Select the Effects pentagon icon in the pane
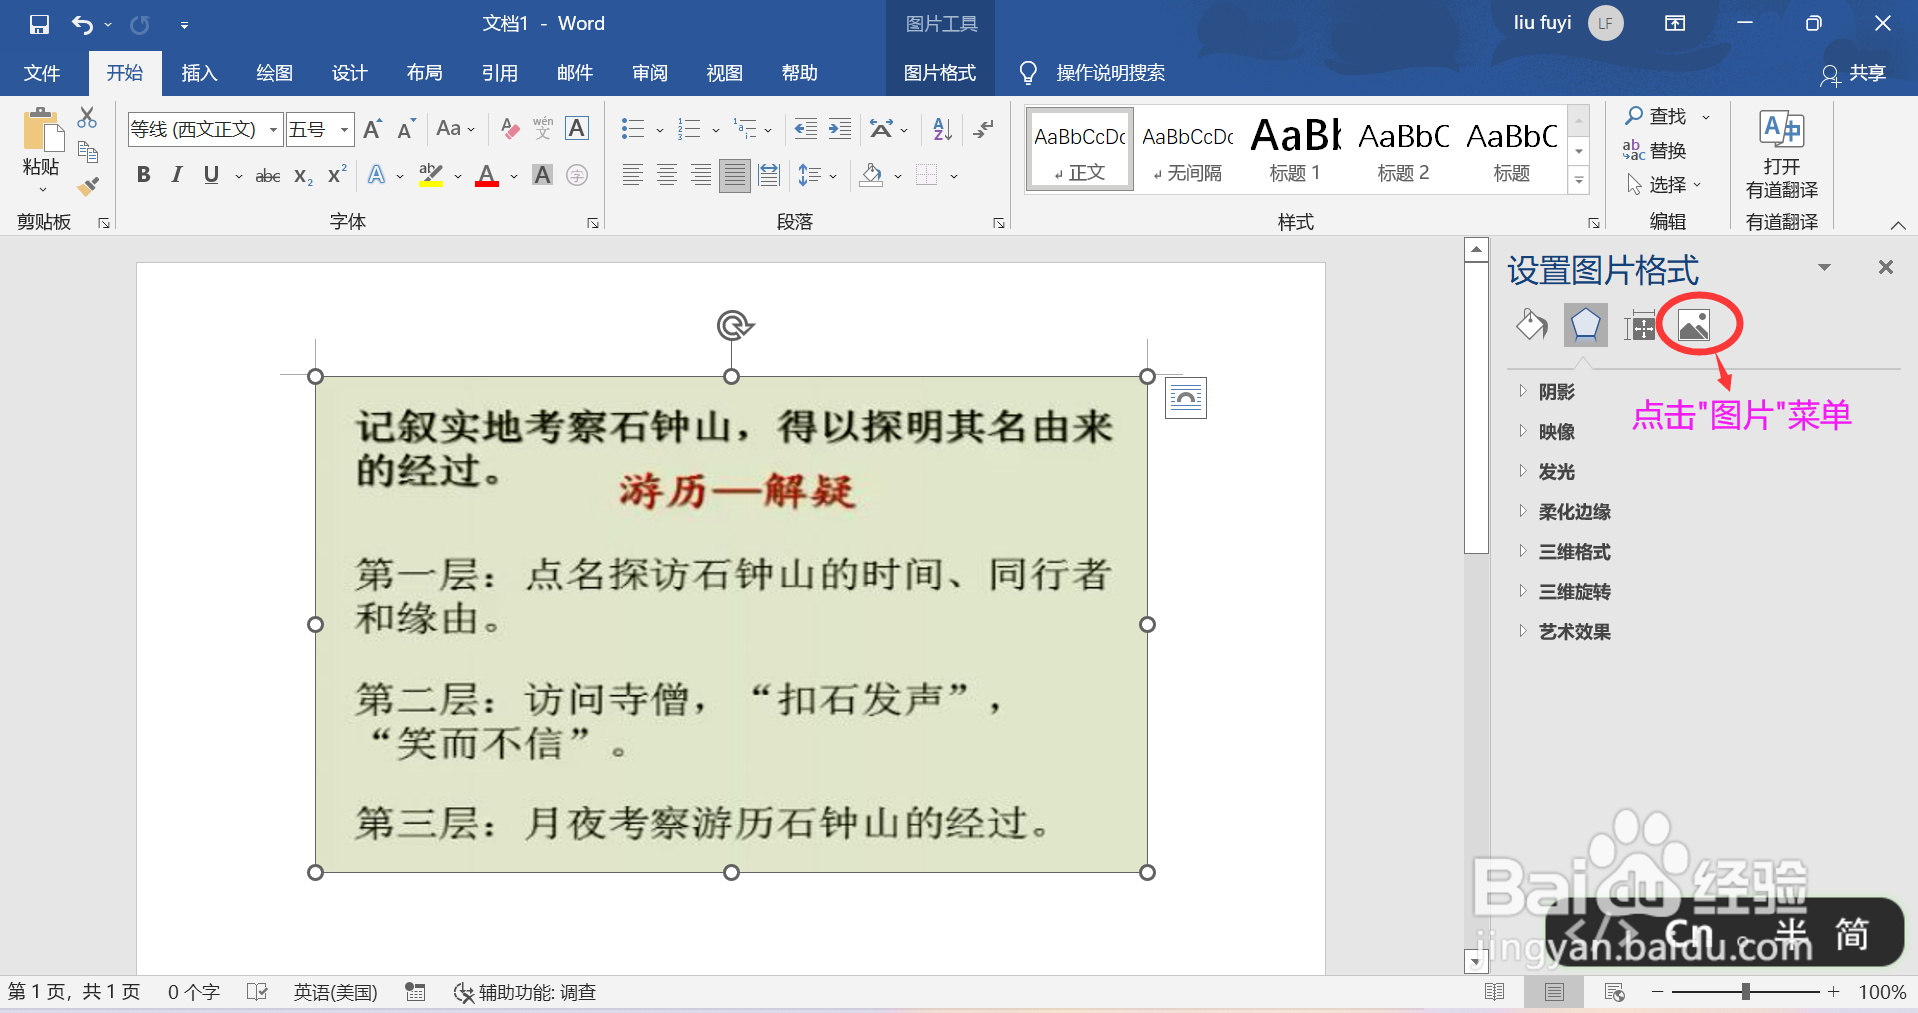Screen dimensions: 1918x1013 1585,325
